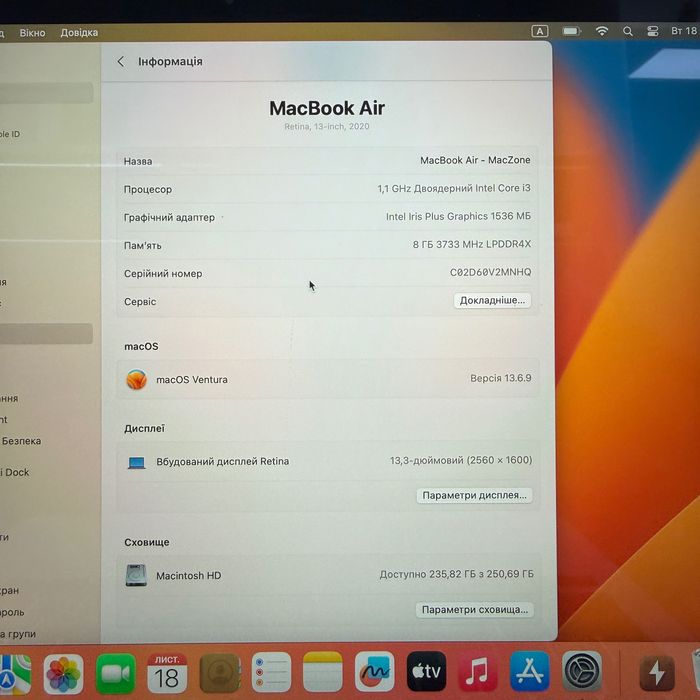Viewport: 700px width, 700px height.
Task: Click the Macintosh HD drive icon
Action: [x=136, y=575]
